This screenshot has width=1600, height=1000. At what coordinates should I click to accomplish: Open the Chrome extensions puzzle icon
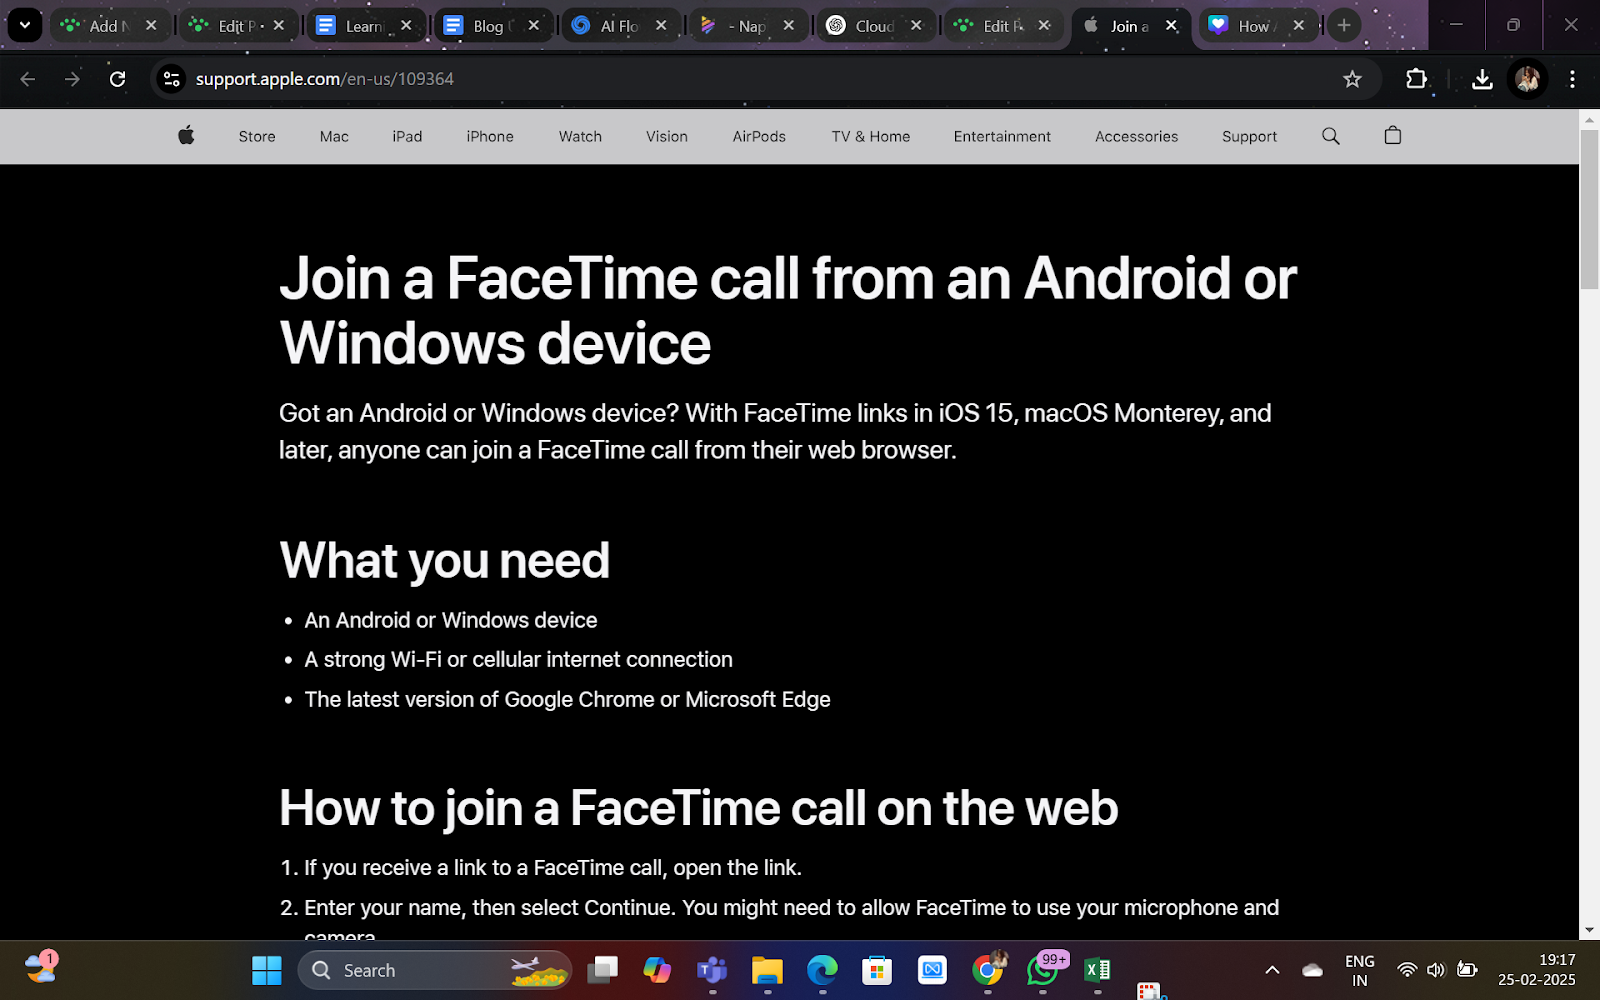(1416, 79)
